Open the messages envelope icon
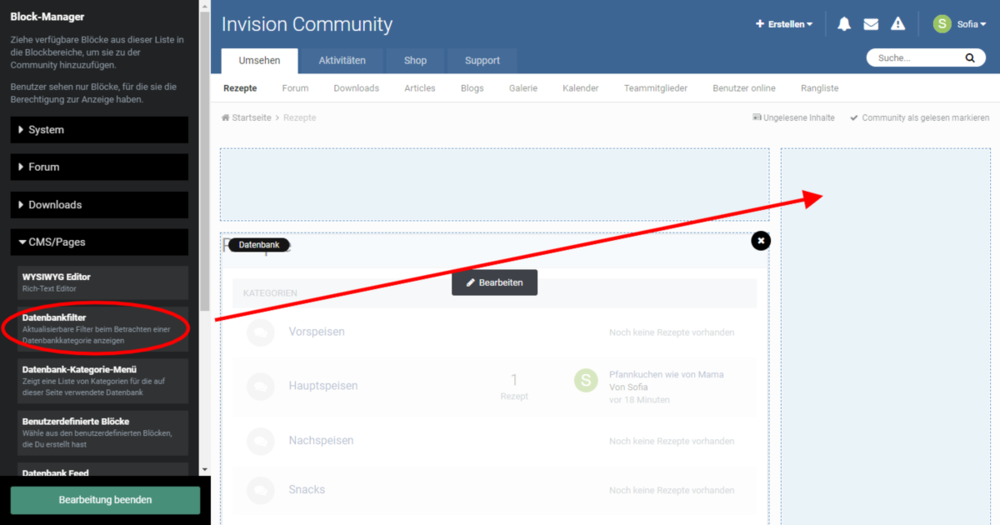 tap(871, 24)
